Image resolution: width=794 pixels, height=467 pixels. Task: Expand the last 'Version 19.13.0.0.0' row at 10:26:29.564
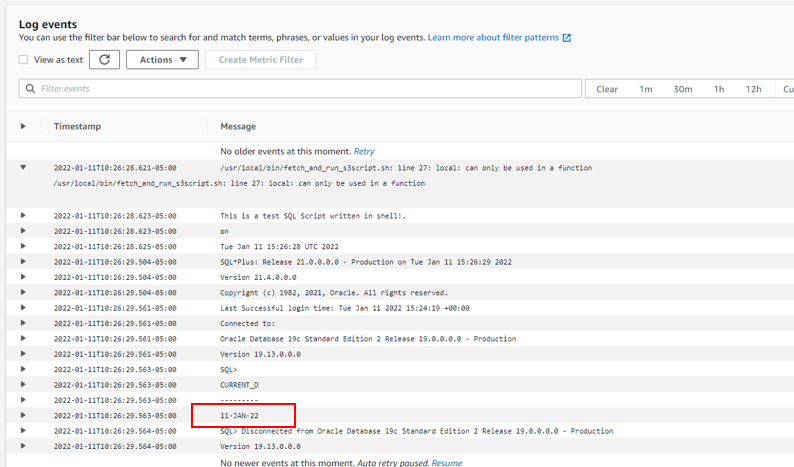tap(23, 446)
